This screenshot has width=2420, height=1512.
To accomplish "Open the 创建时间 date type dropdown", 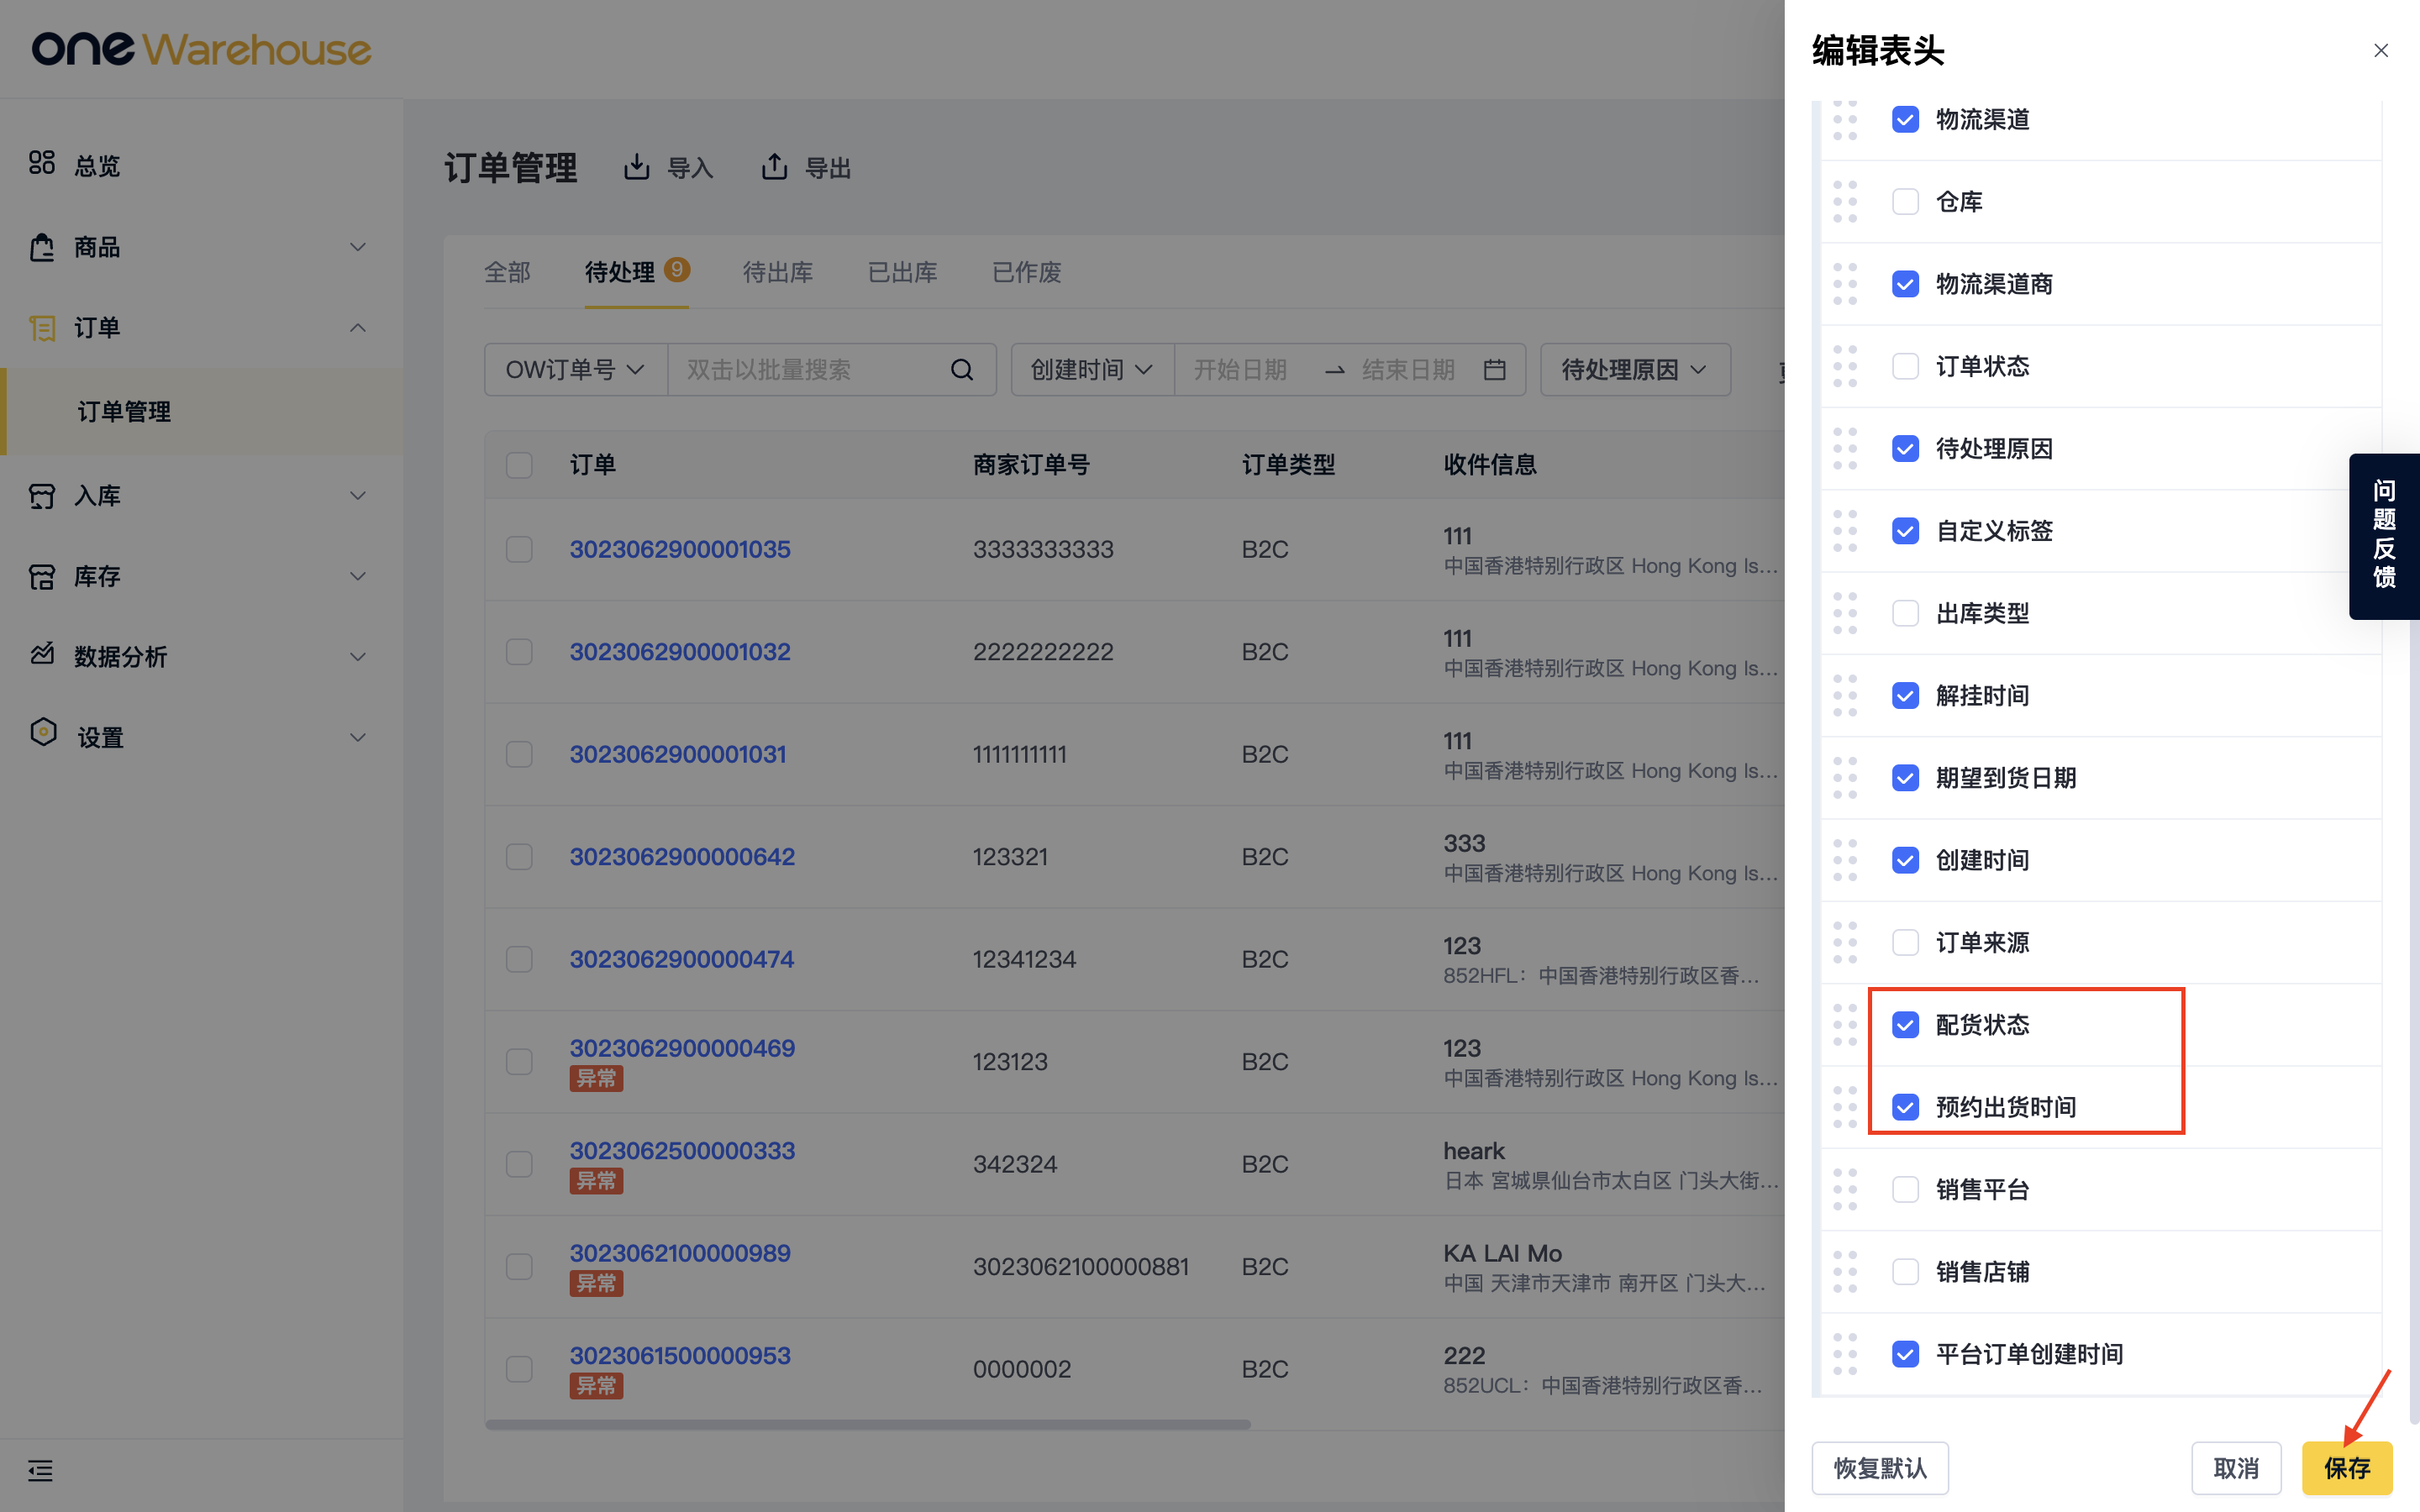I will [x=1092, y=370].
